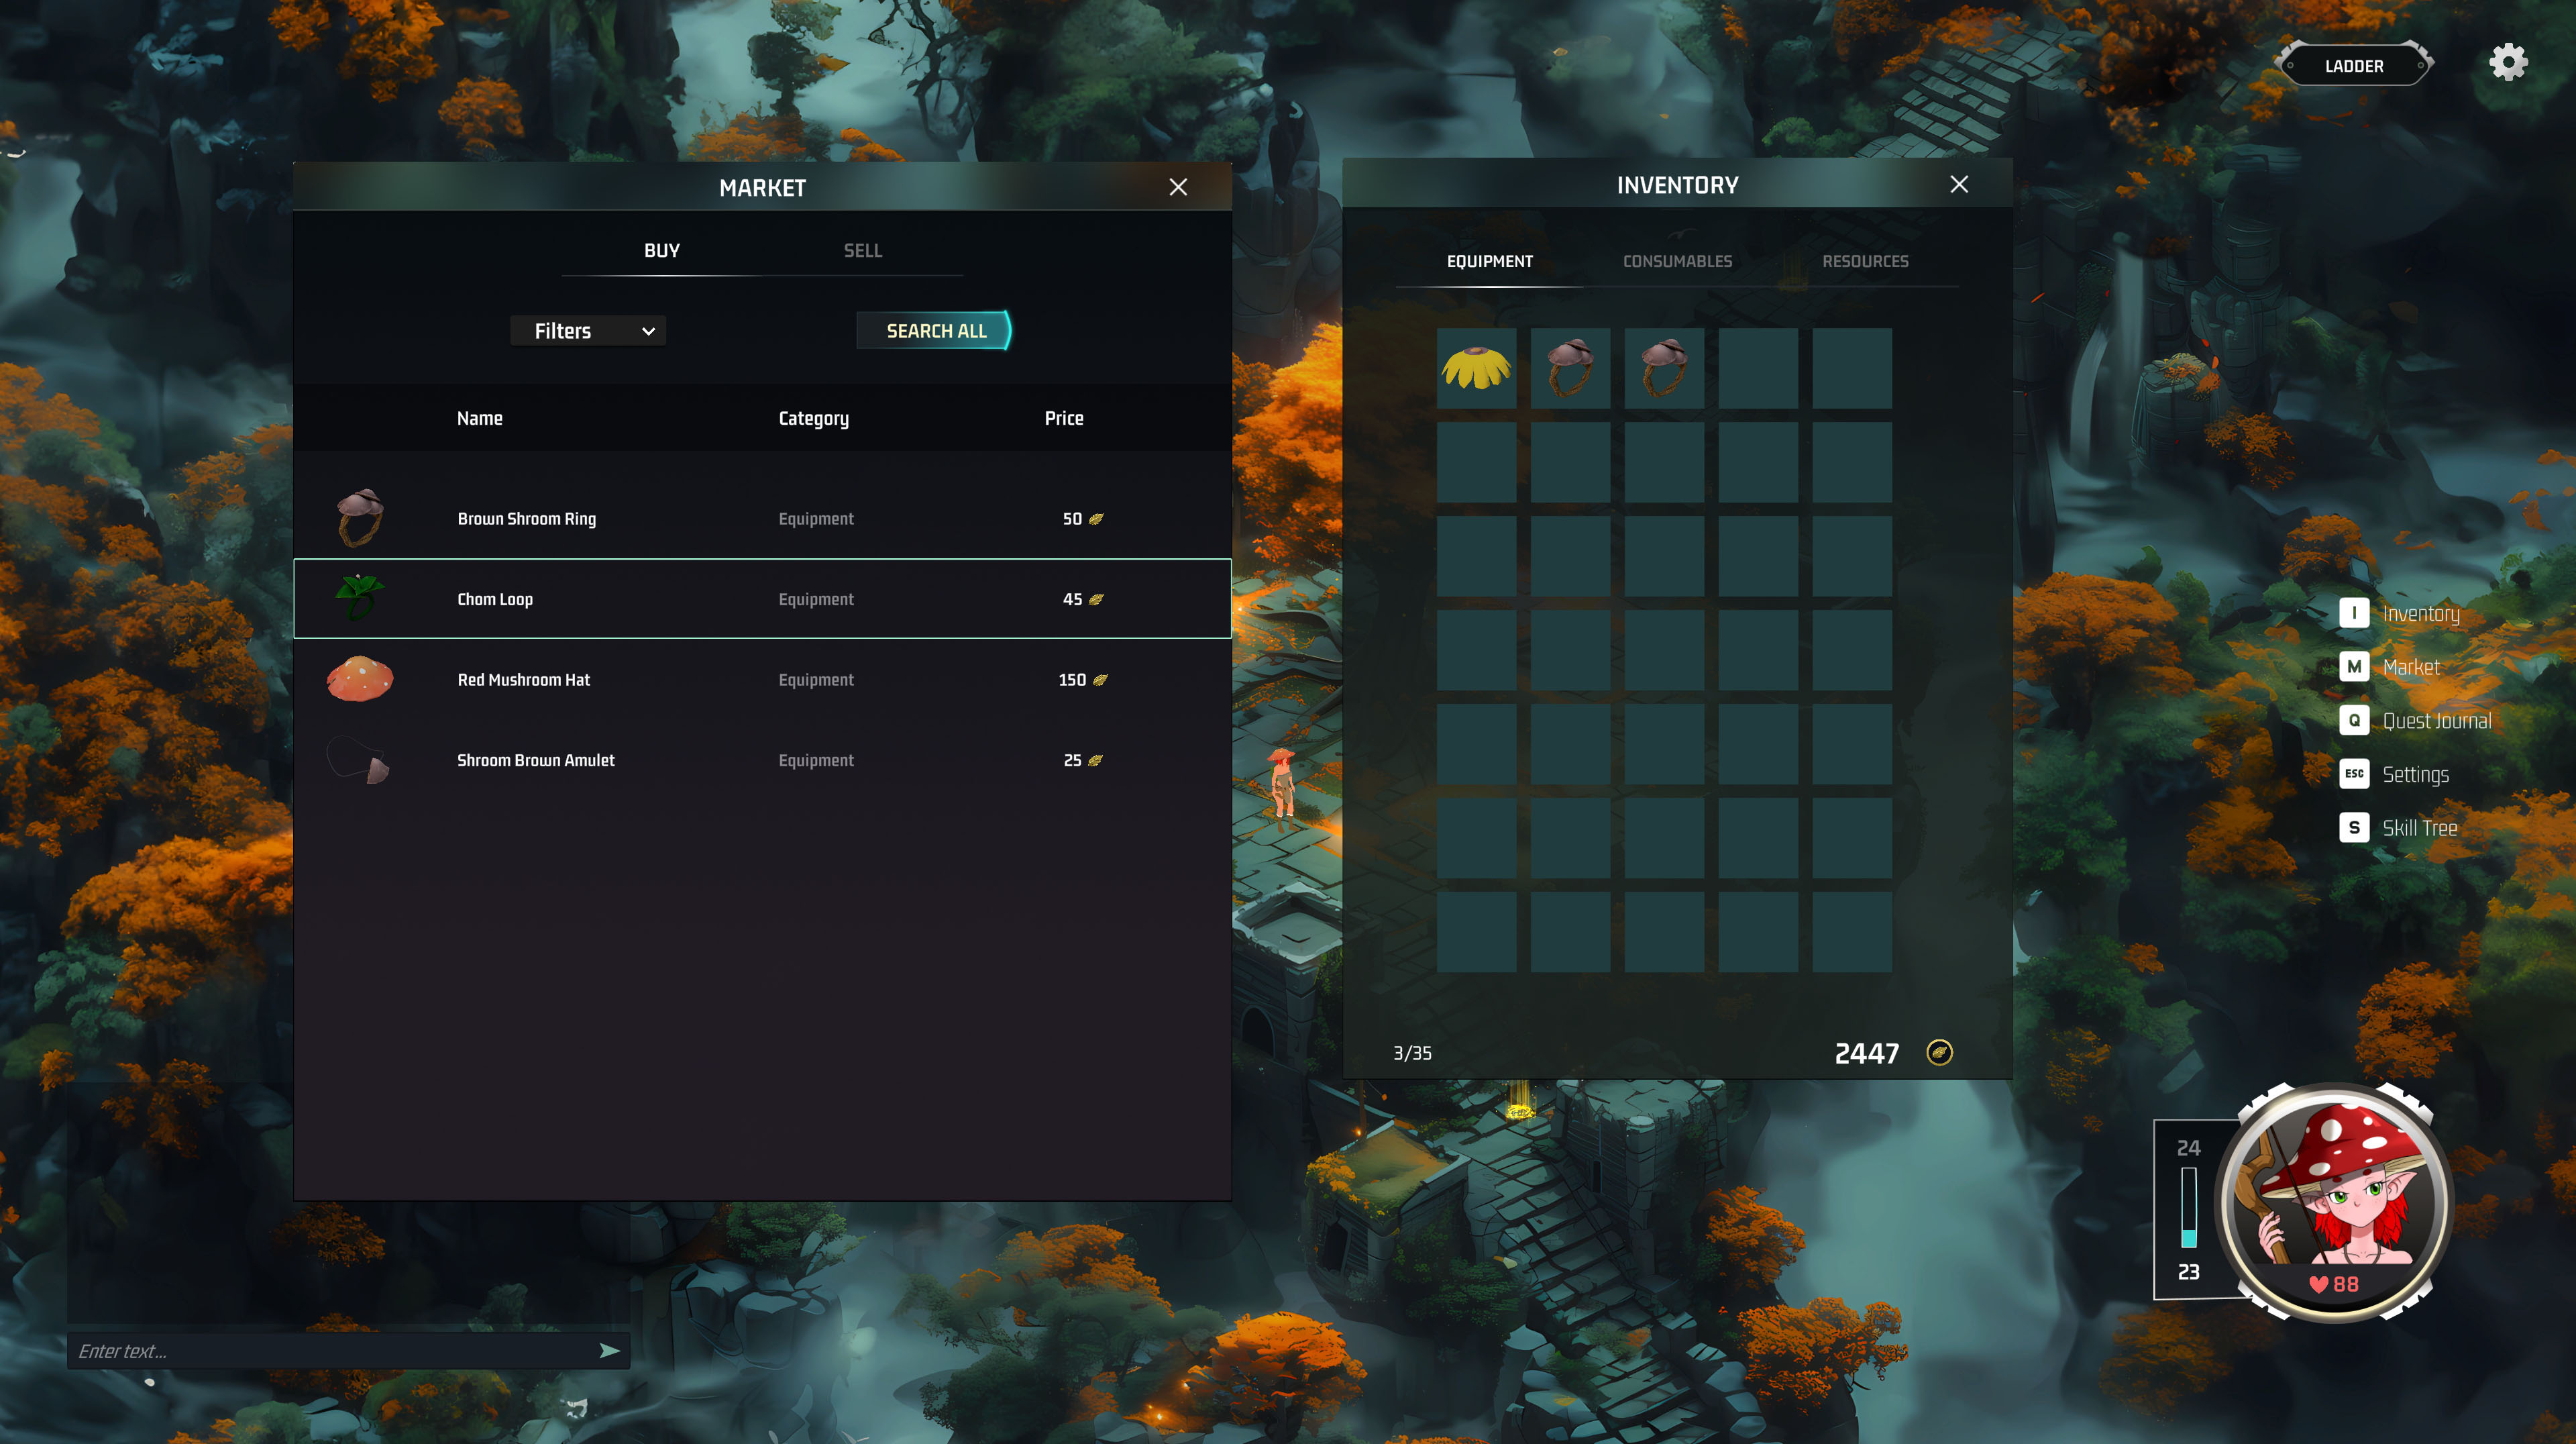The image size is (2576, 1444).
Task: Open the RESOURCES inventory tab
Action: pos(1865,261)
